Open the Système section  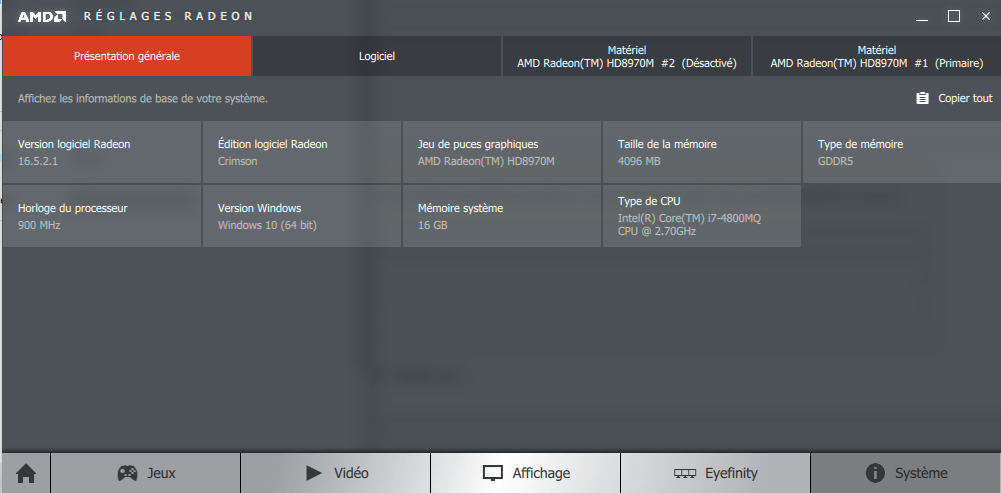coord(906,473)
